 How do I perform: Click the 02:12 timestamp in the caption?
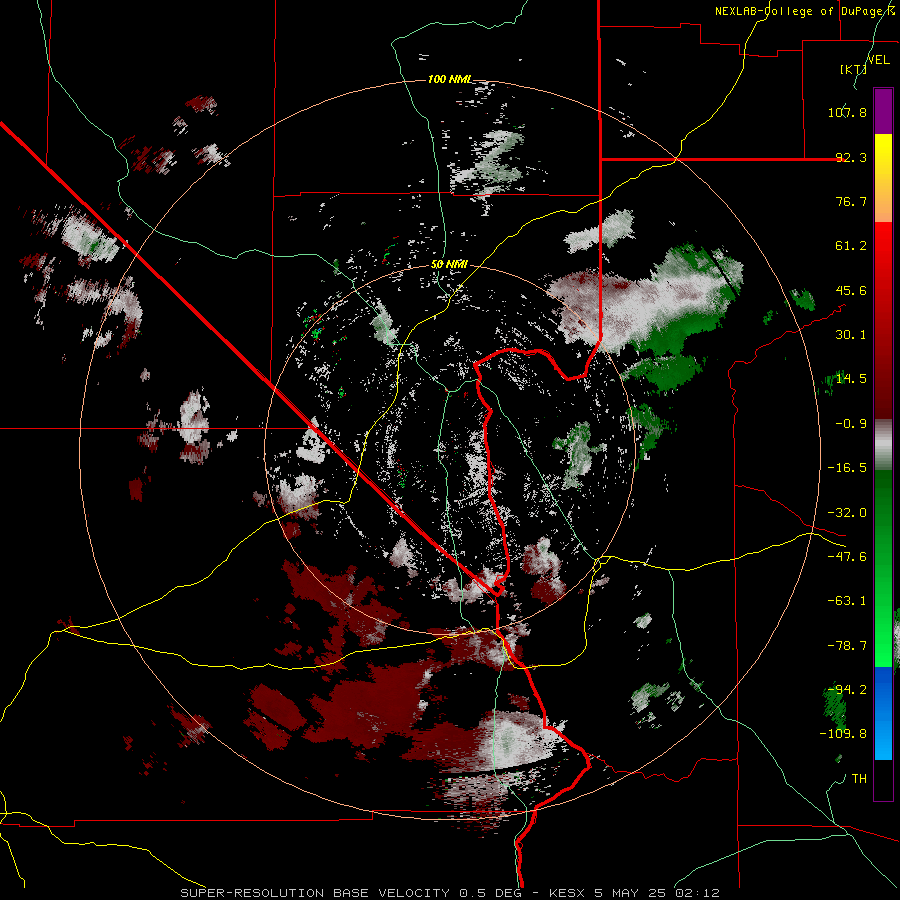point(697,893)
